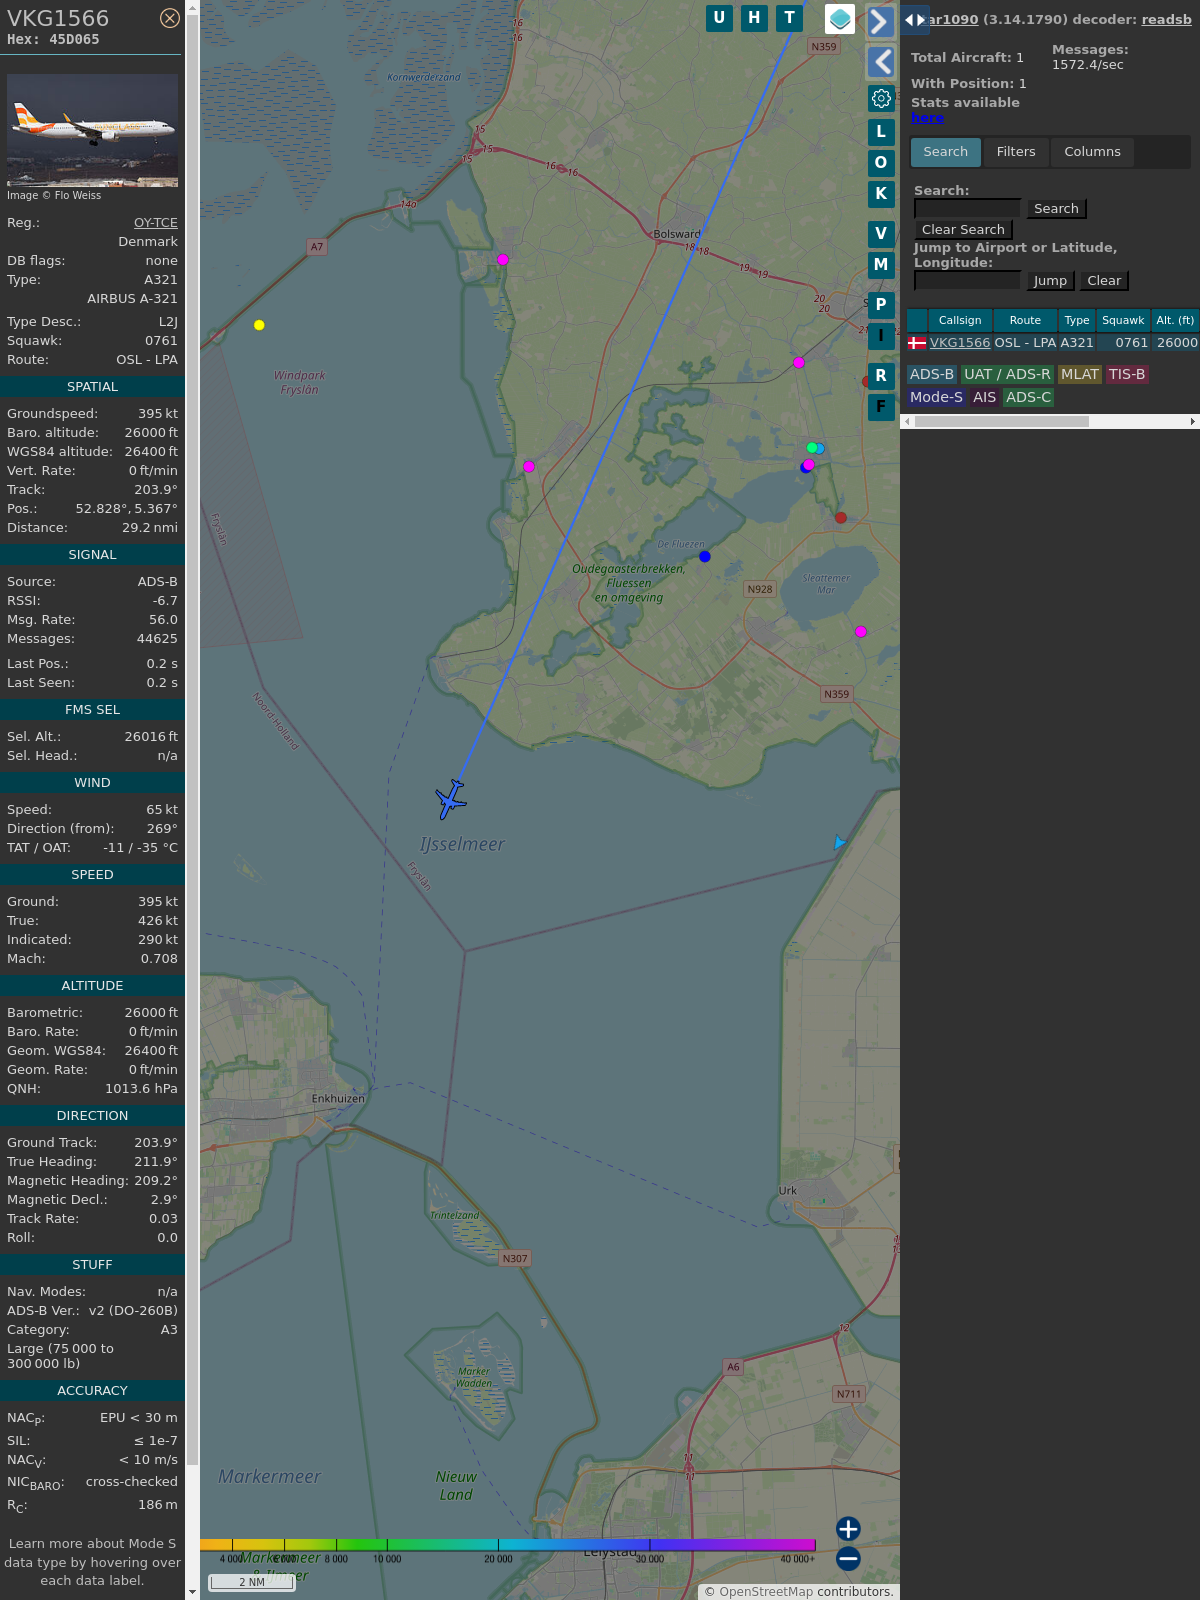Toggle the O map button

(881, 163)
